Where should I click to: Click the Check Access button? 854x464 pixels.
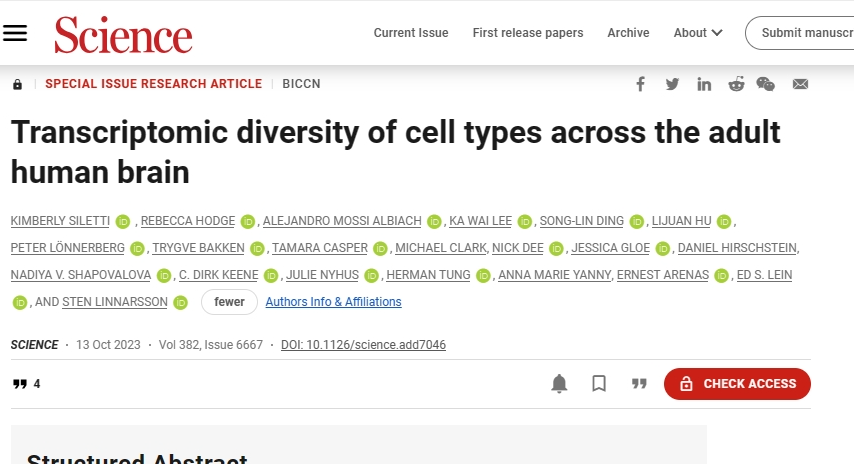737,384
